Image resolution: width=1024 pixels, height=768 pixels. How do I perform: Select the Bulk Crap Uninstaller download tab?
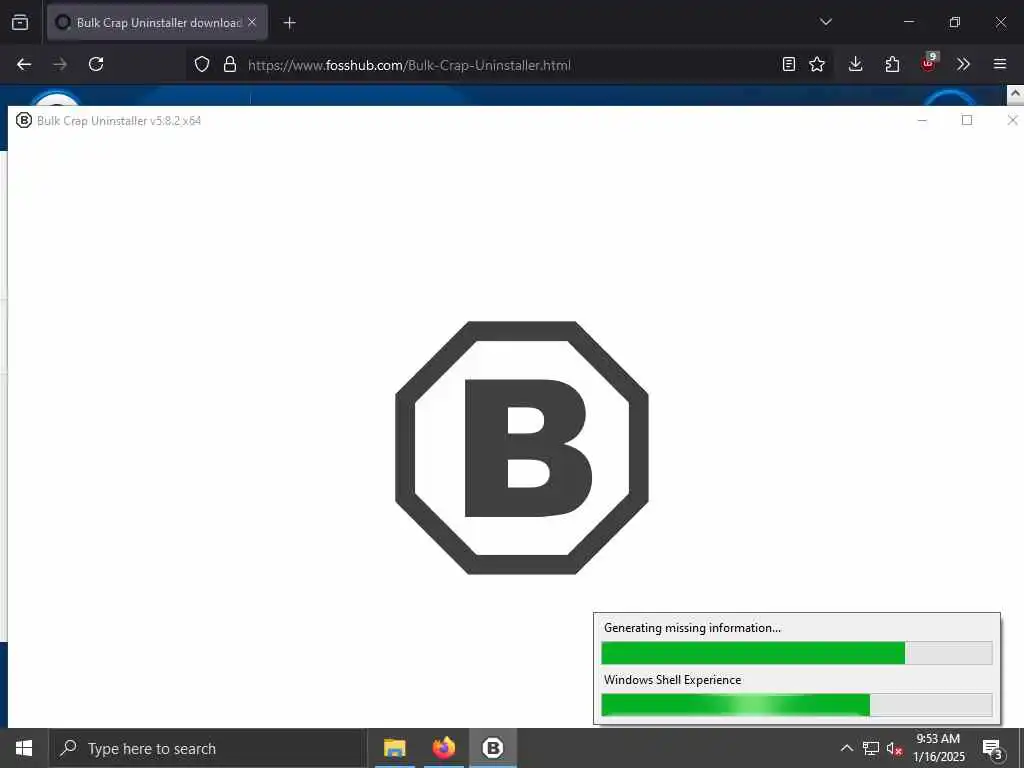(157, 22)
